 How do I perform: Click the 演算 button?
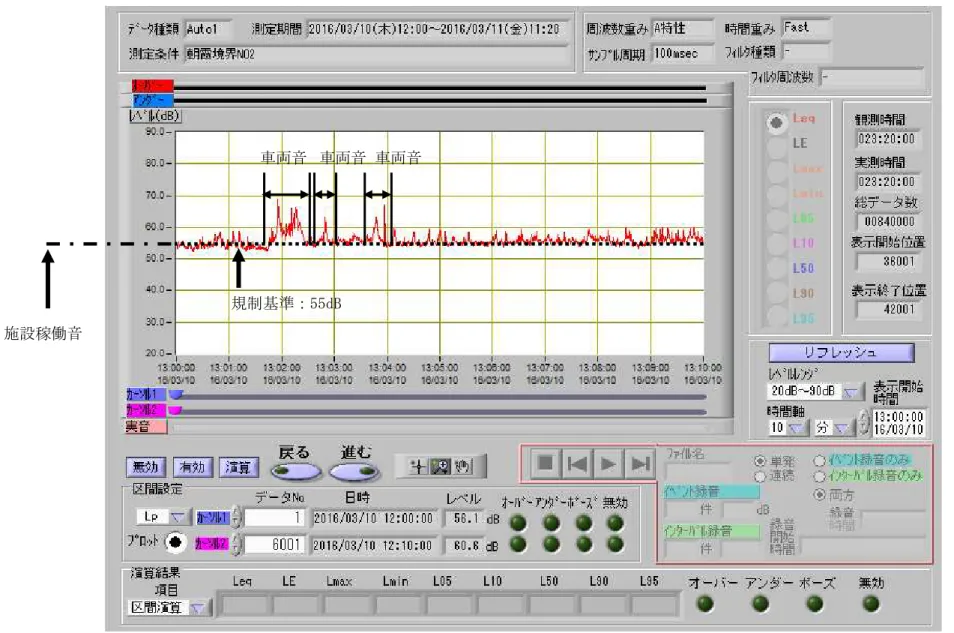click(x=238, y=467)
